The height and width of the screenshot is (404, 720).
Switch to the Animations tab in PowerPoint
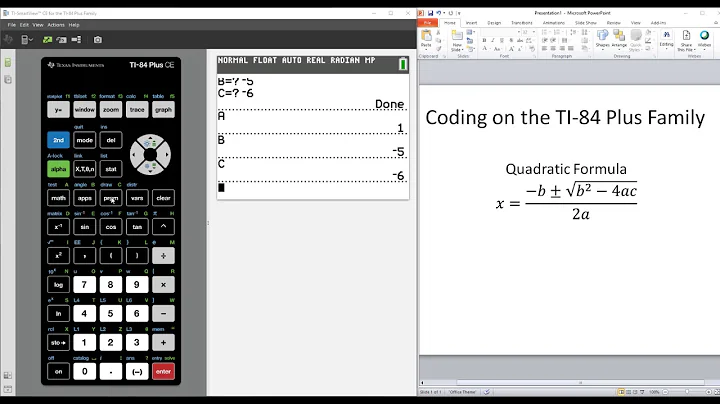coord(554,22)
